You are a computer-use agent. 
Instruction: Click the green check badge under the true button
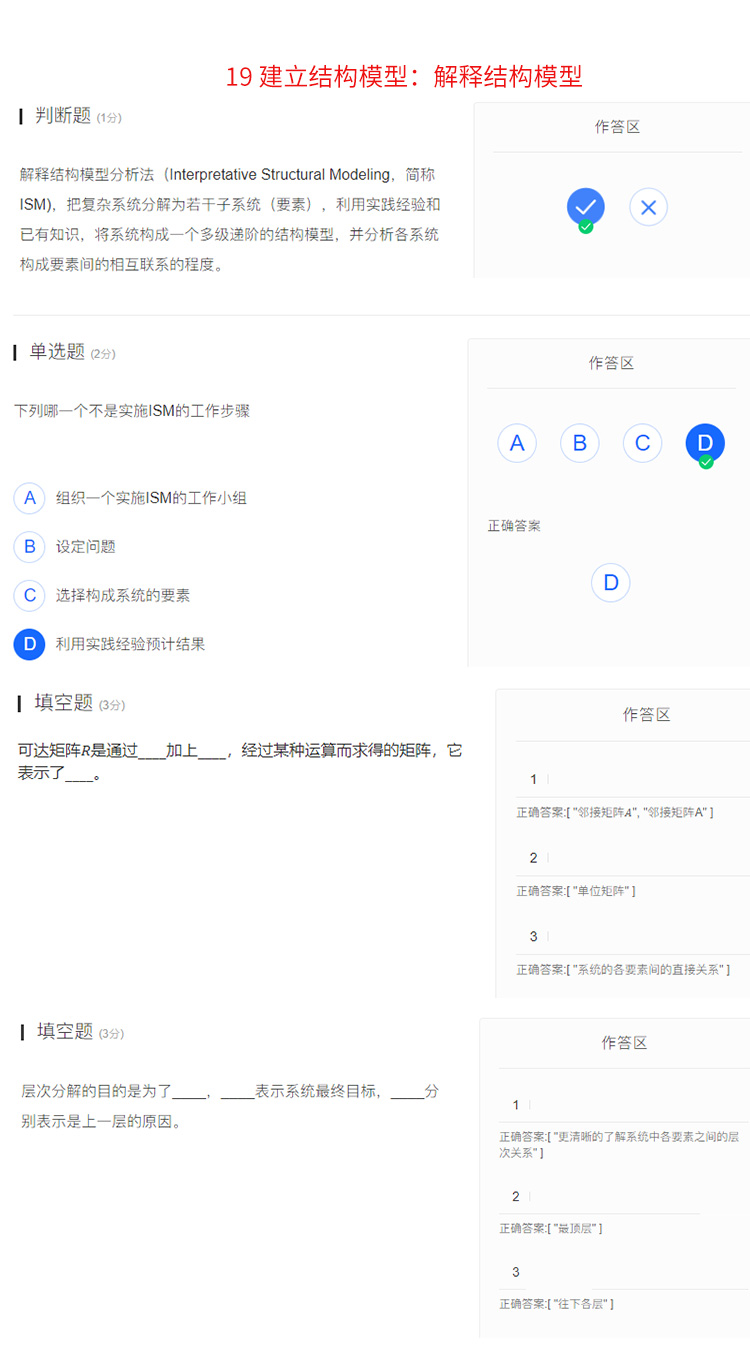[586, 227]
